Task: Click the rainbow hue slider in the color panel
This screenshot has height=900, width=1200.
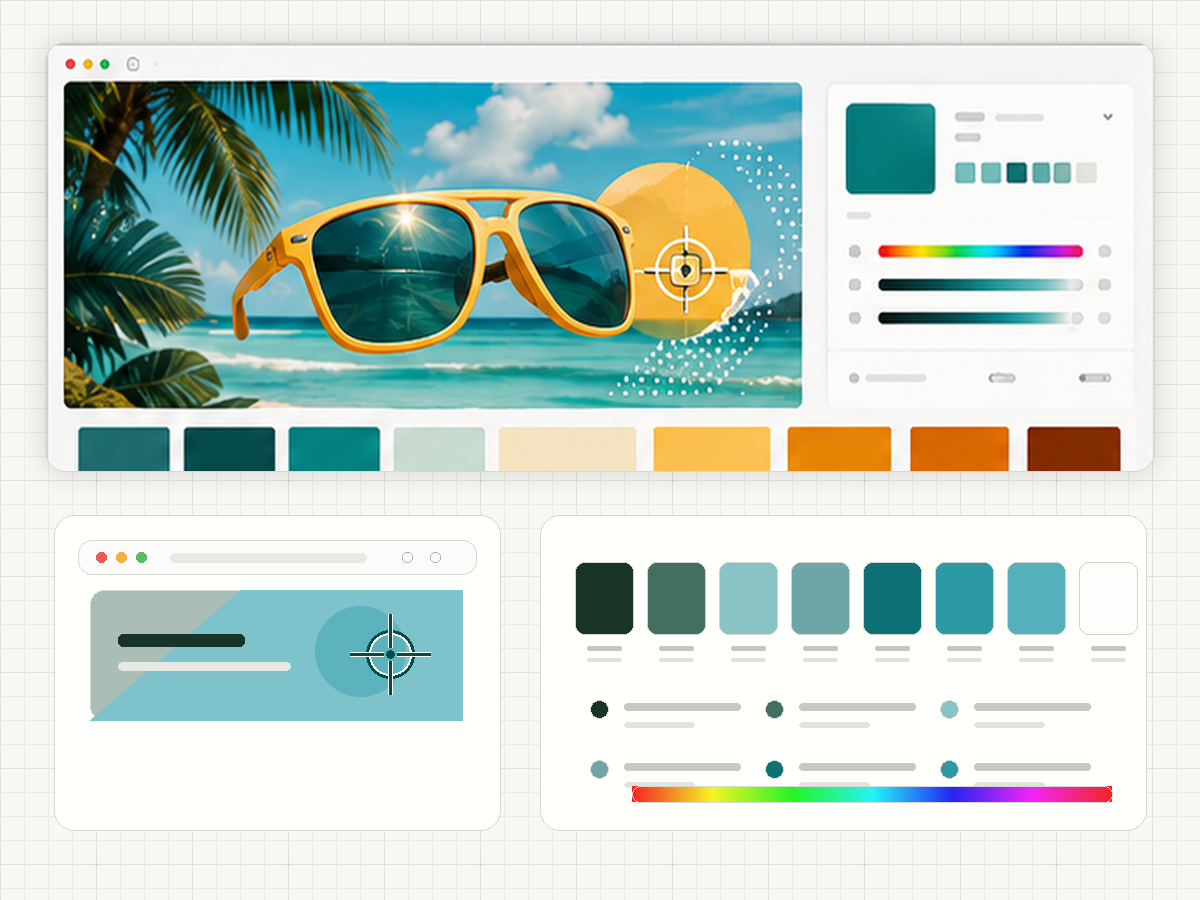Action: 980,252
